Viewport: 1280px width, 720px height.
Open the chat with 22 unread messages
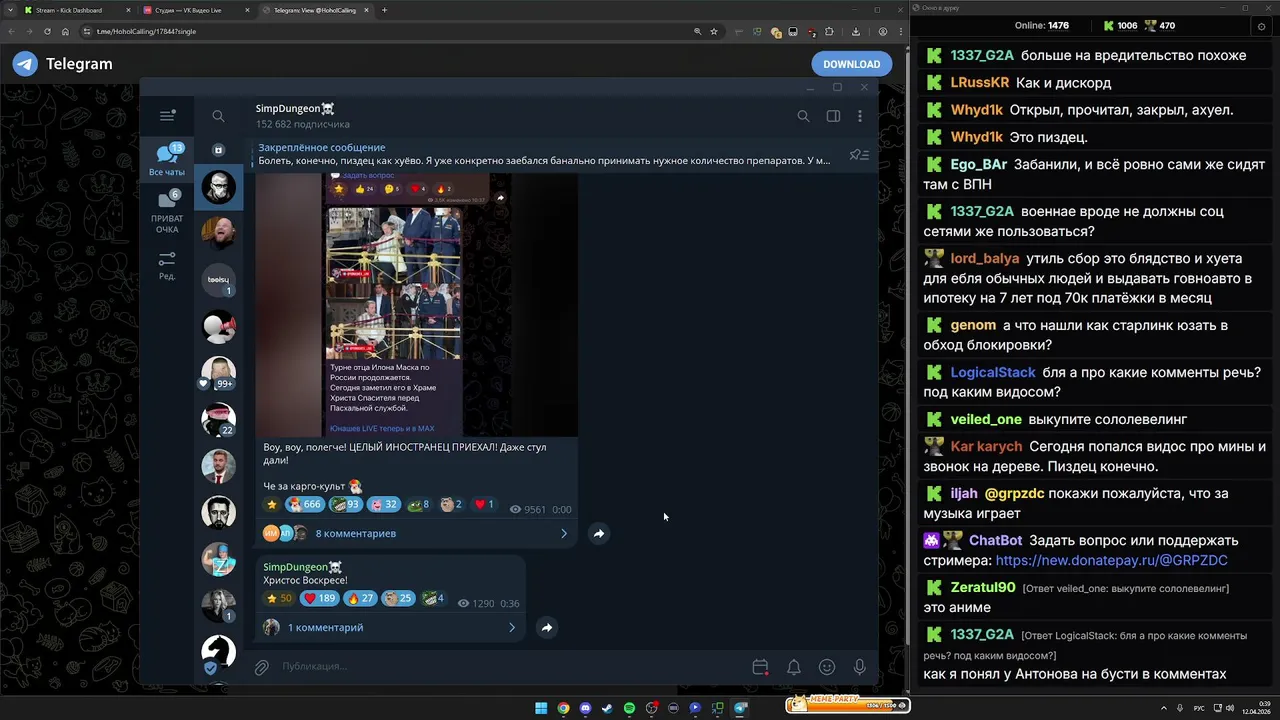[219, 419]
